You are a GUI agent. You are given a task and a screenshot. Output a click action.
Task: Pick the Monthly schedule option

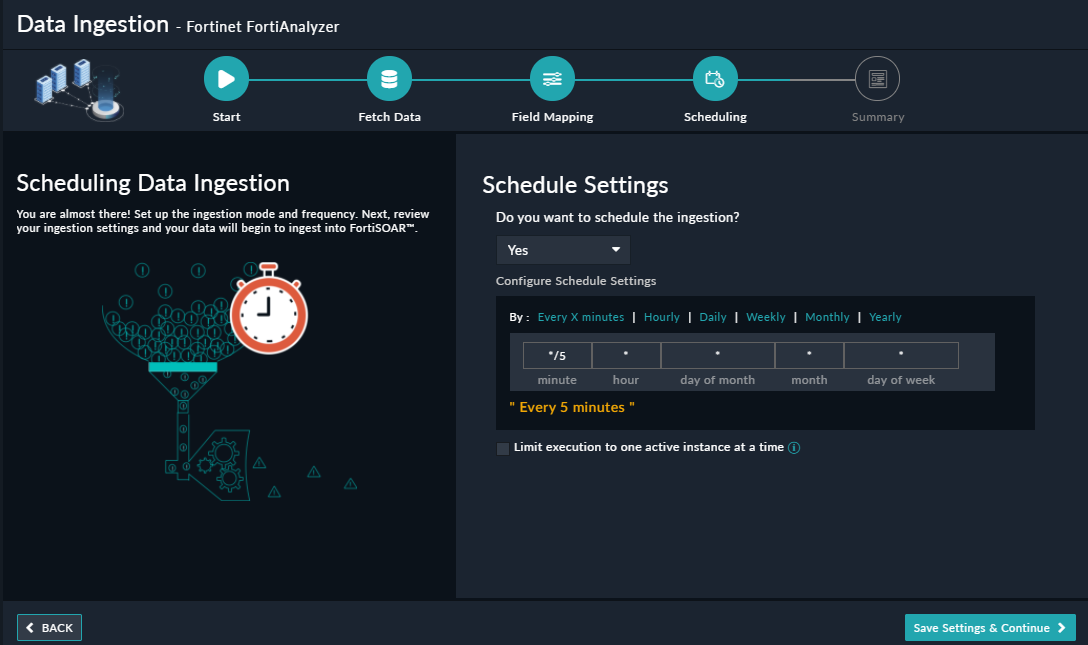click(827, 317)
